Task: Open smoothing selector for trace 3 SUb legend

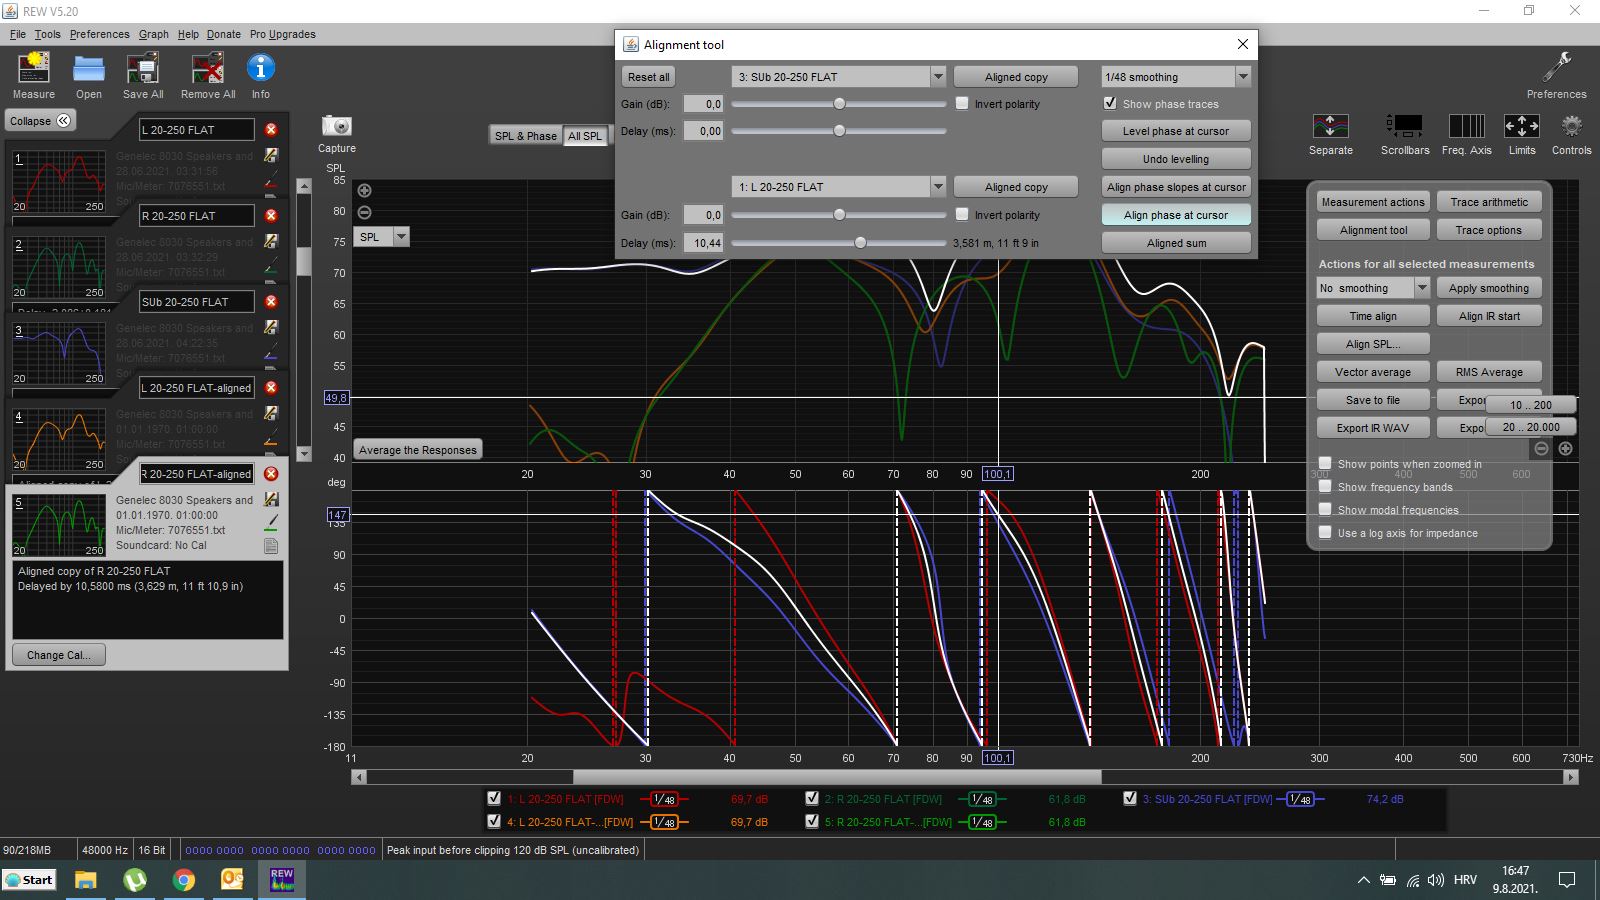Action: tap(1299, 799)
